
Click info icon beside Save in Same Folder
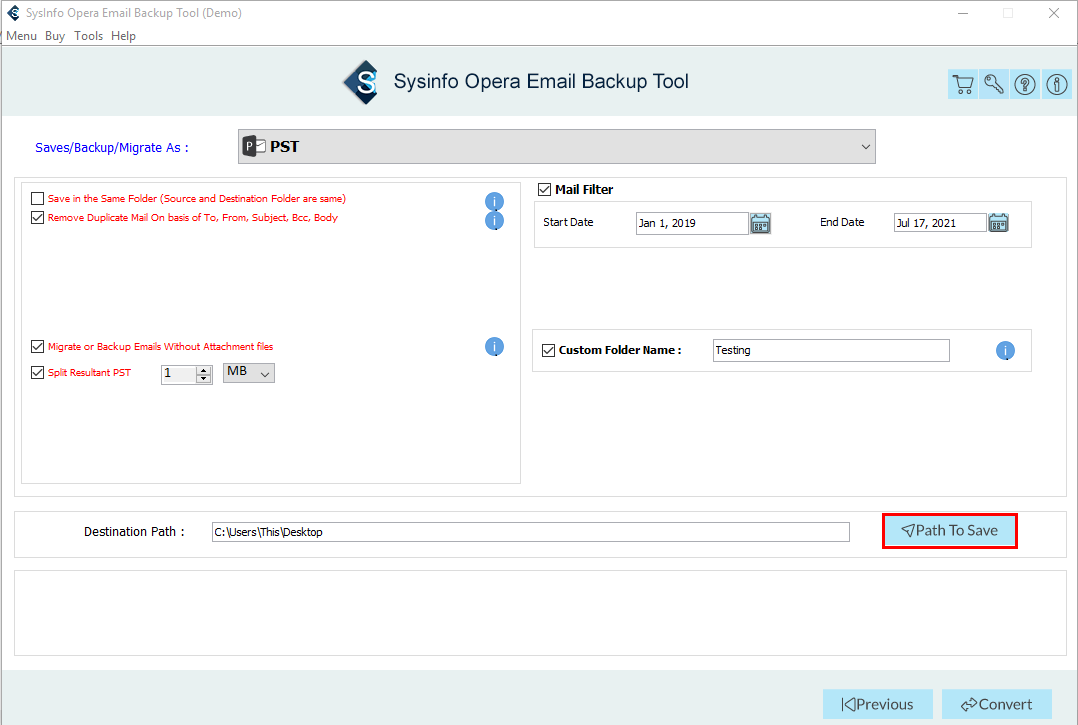coord(494,201)
